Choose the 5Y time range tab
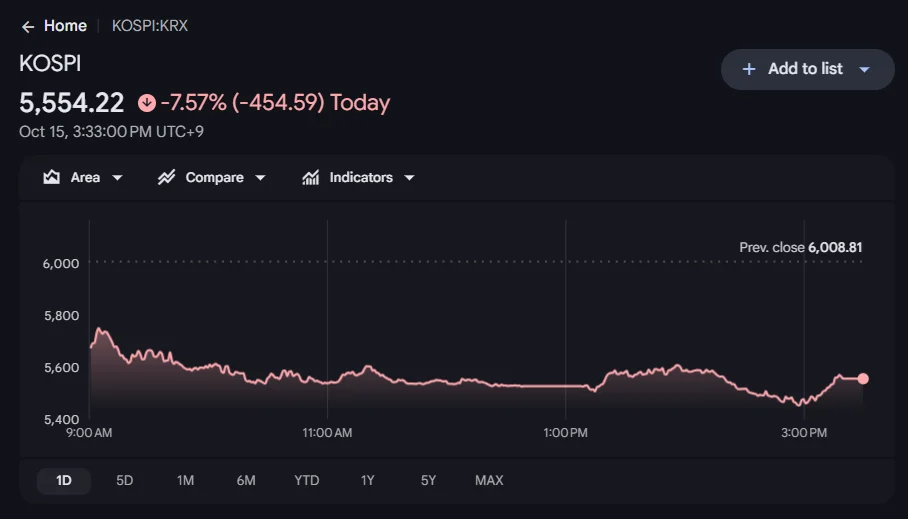The height and width of the screenshot is (519, 908). click(429, 481)
